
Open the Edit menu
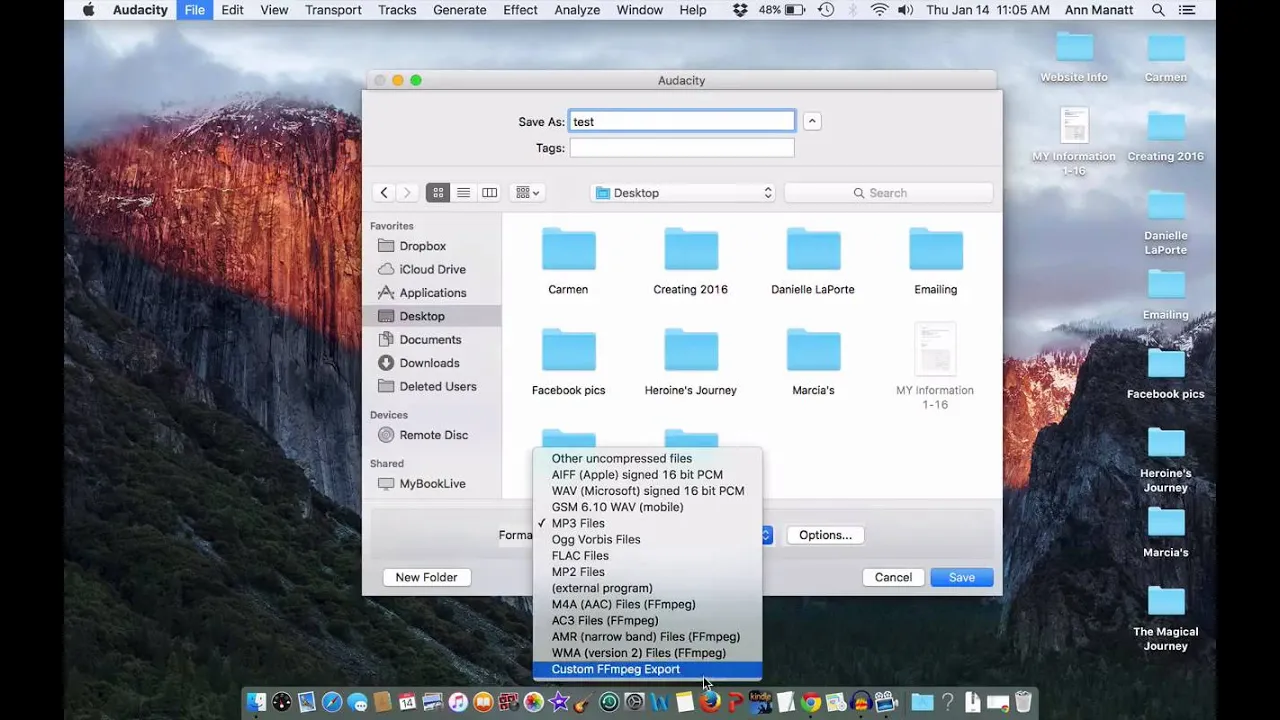click(x=232, y=10)
